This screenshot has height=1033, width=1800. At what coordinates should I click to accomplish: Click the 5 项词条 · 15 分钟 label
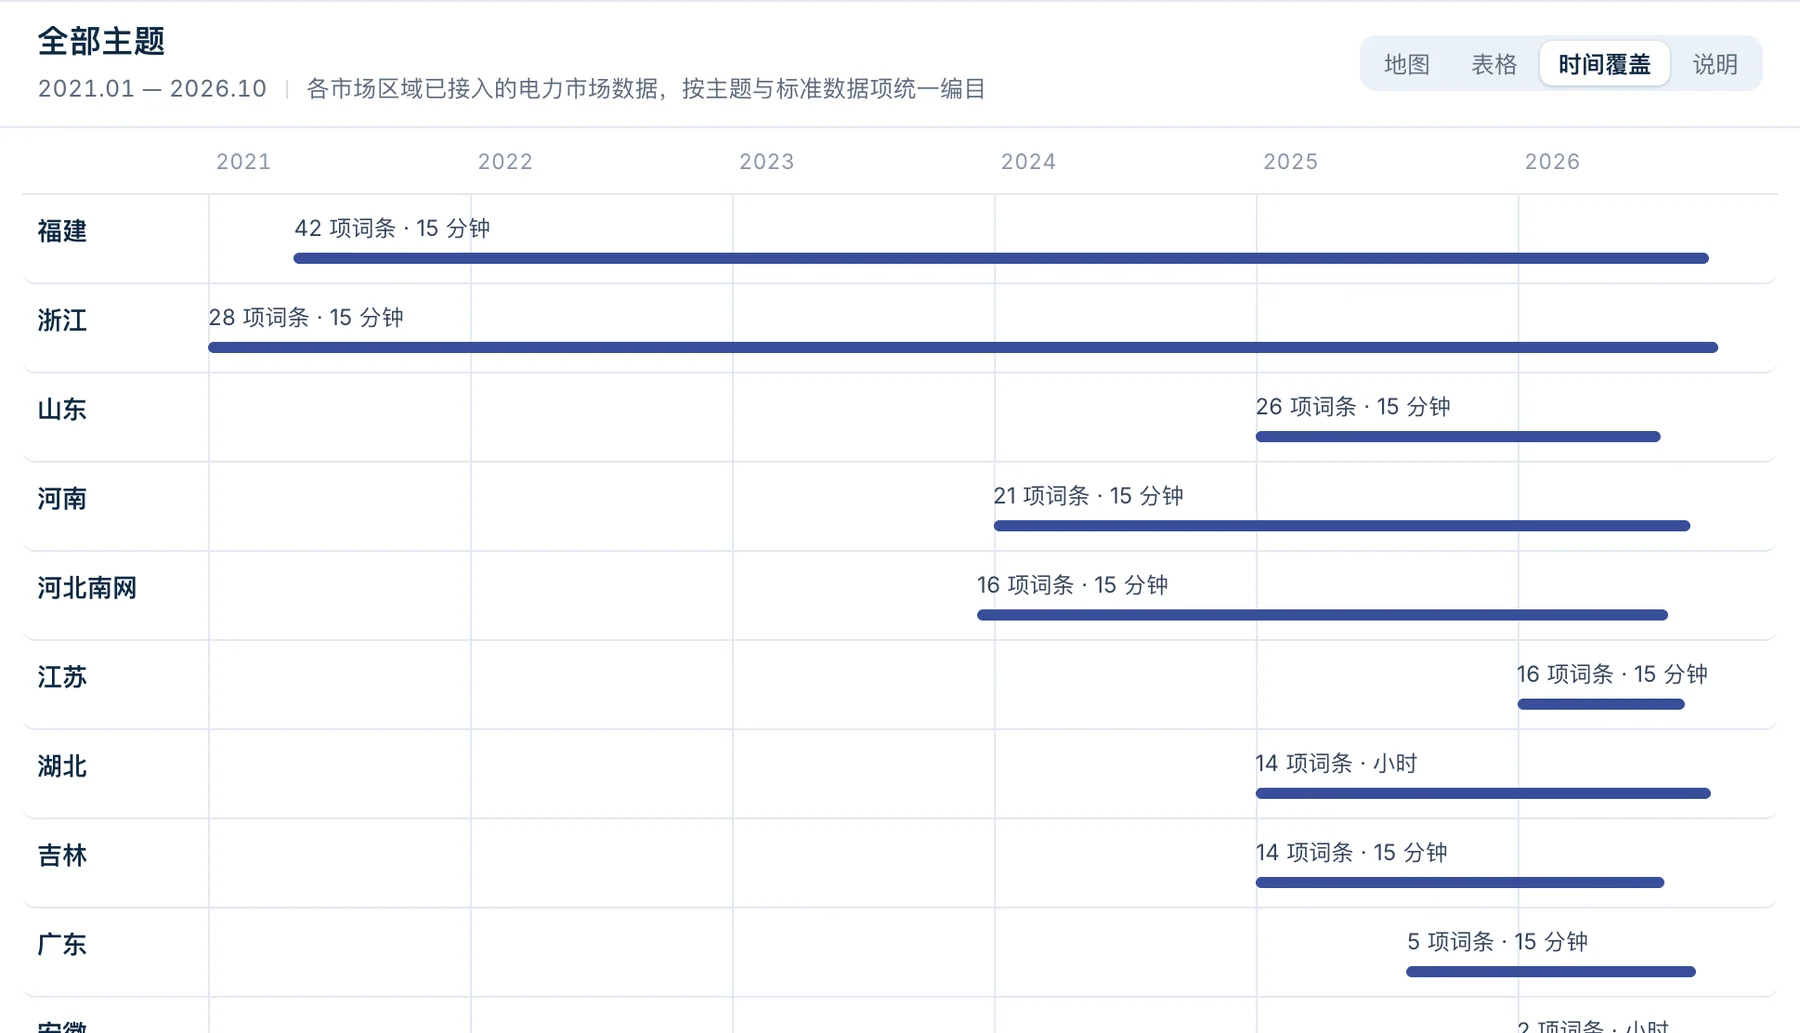pos(1497,941)
